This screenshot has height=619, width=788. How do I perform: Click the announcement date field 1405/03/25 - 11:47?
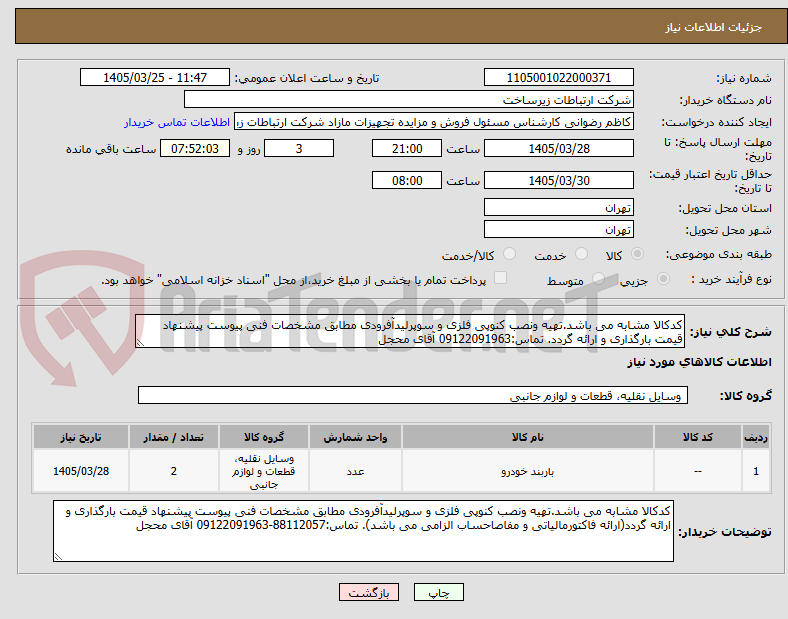click(x=155, y=77)
